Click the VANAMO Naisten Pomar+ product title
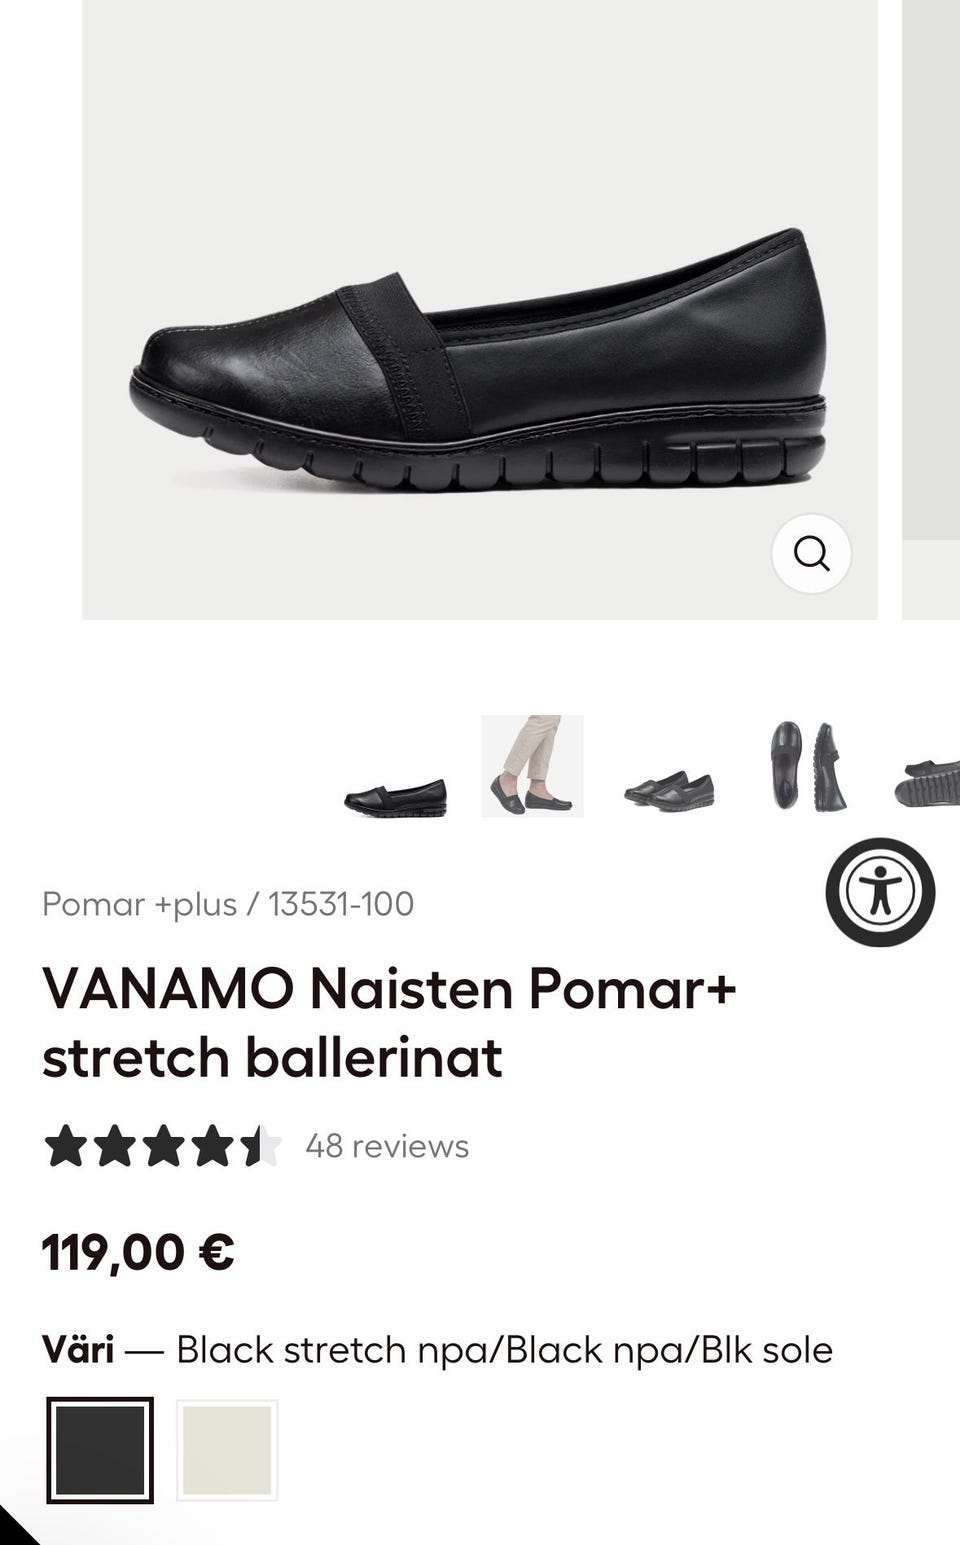The image size is (960, 1545). tap(389, 1022)
